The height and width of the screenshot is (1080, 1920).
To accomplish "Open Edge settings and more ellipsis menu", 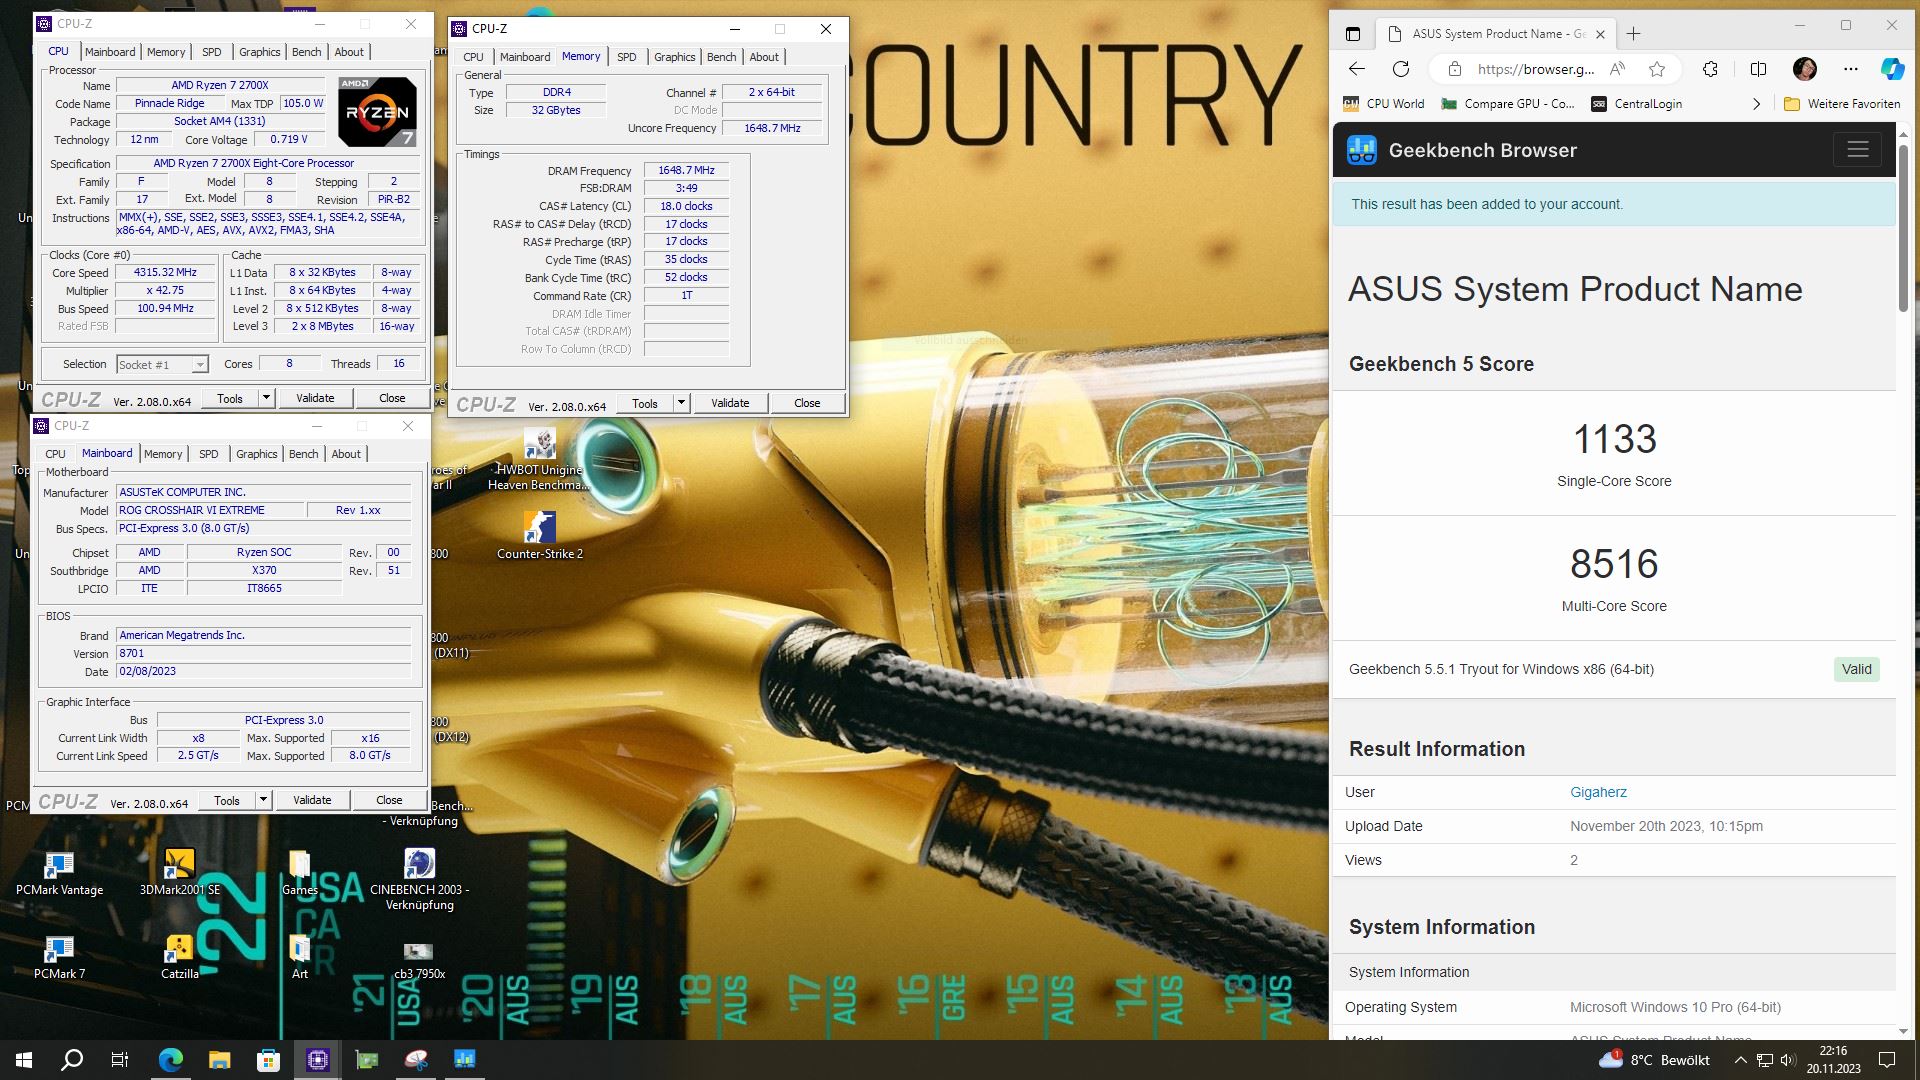I will click(x=1851, y=69).
